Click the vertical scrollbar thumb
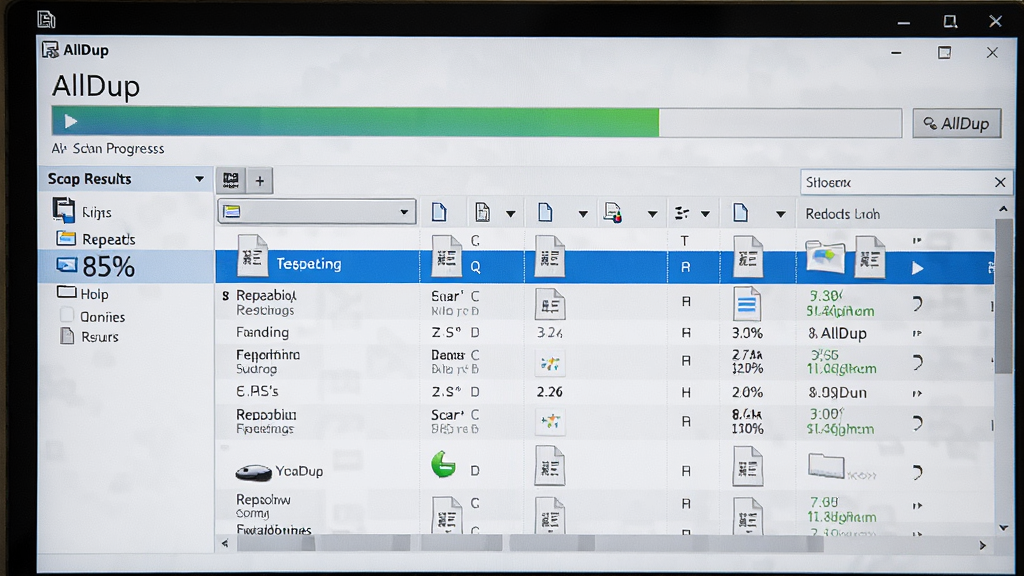Image resolution: width=1024 pixels, height=576 pixels. pos(1004,295)
